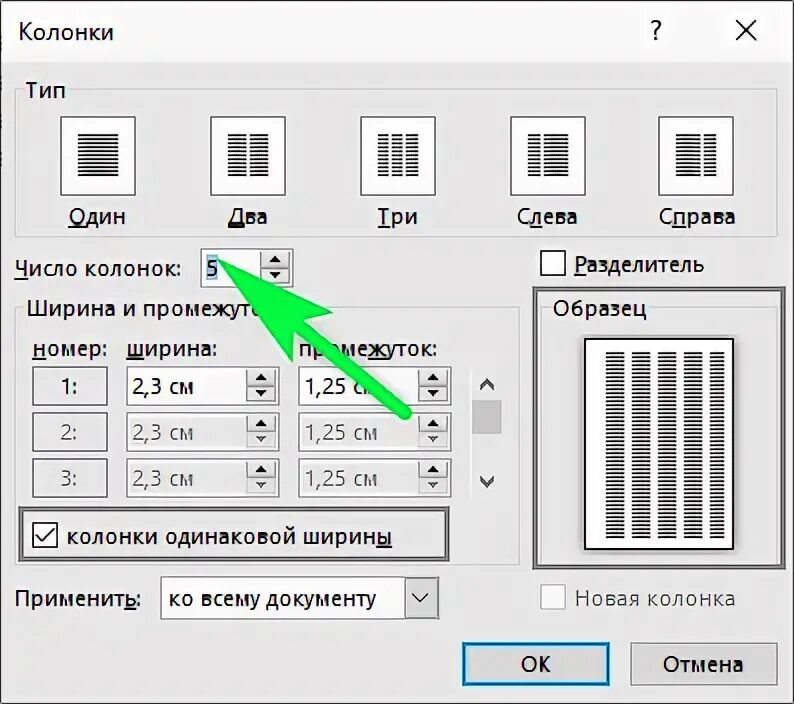Click the column number 3: label

tap(70, 478)
